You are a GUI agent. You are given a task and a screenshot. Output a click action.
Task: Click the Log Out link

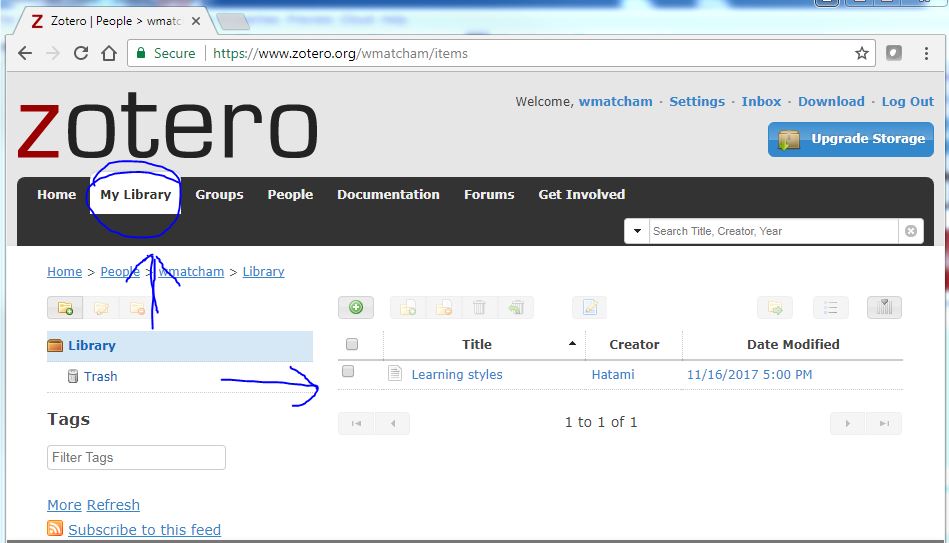point(907,102)
